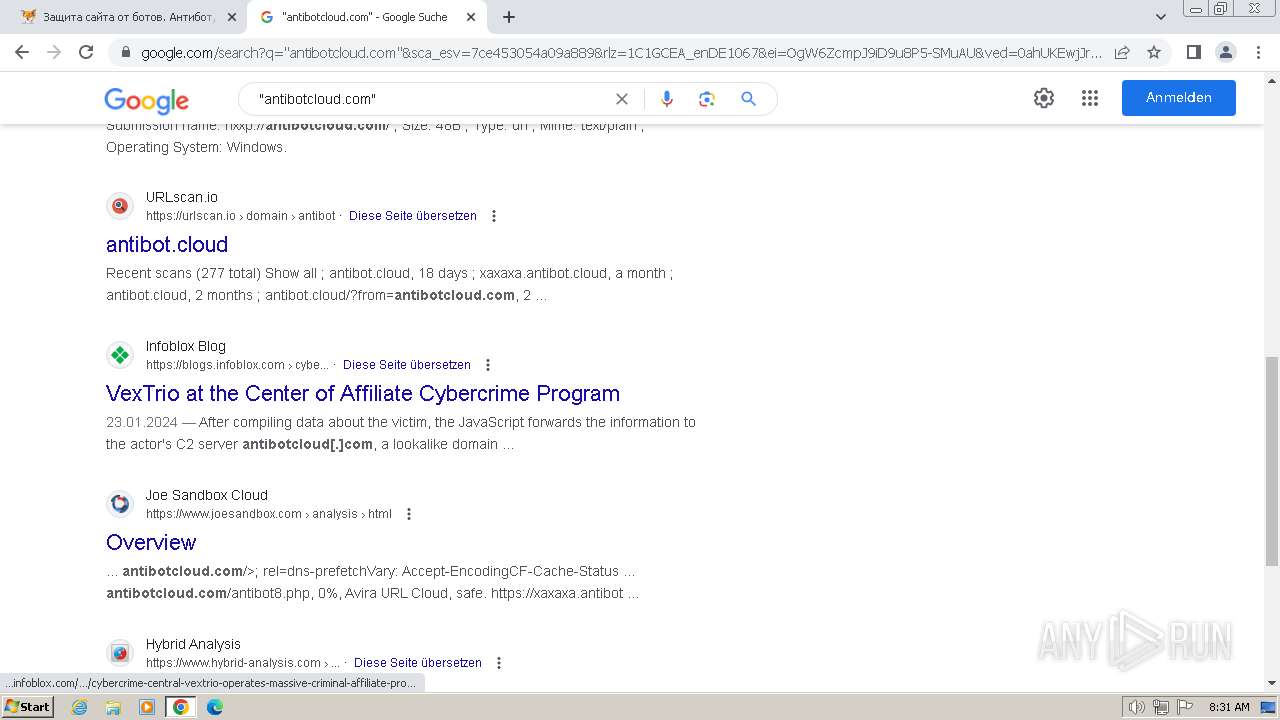Switch to the Защита сайта от ботов tab

128,17
